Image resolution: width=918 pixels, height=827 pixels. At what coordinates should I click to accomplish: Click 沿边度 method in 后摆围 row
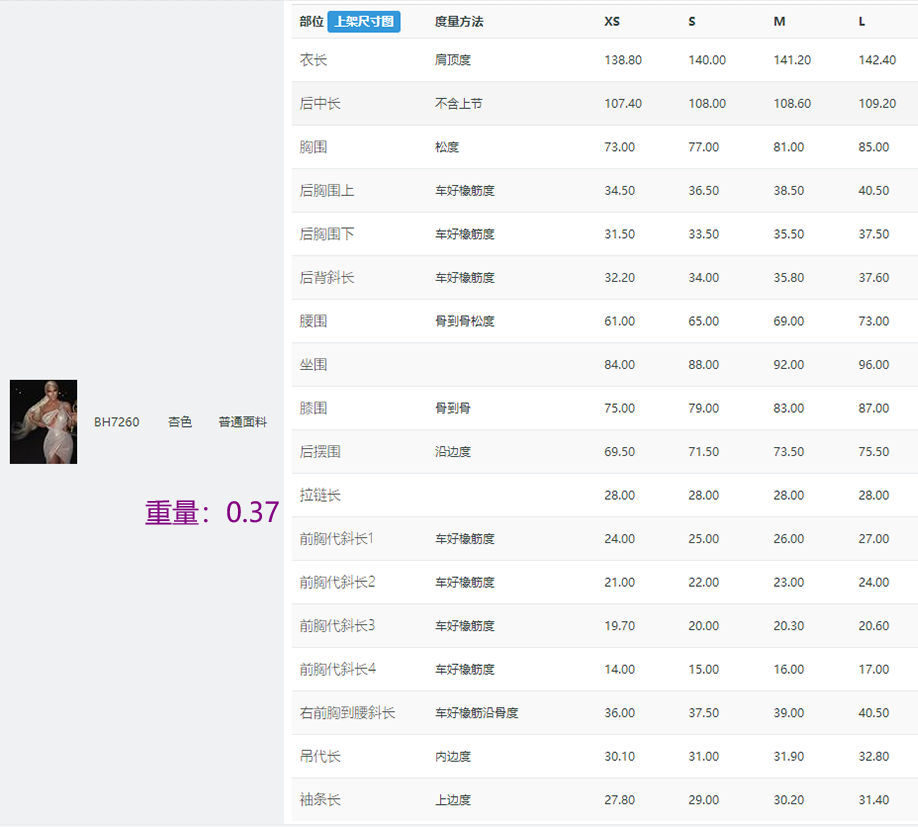coord(453,452)
